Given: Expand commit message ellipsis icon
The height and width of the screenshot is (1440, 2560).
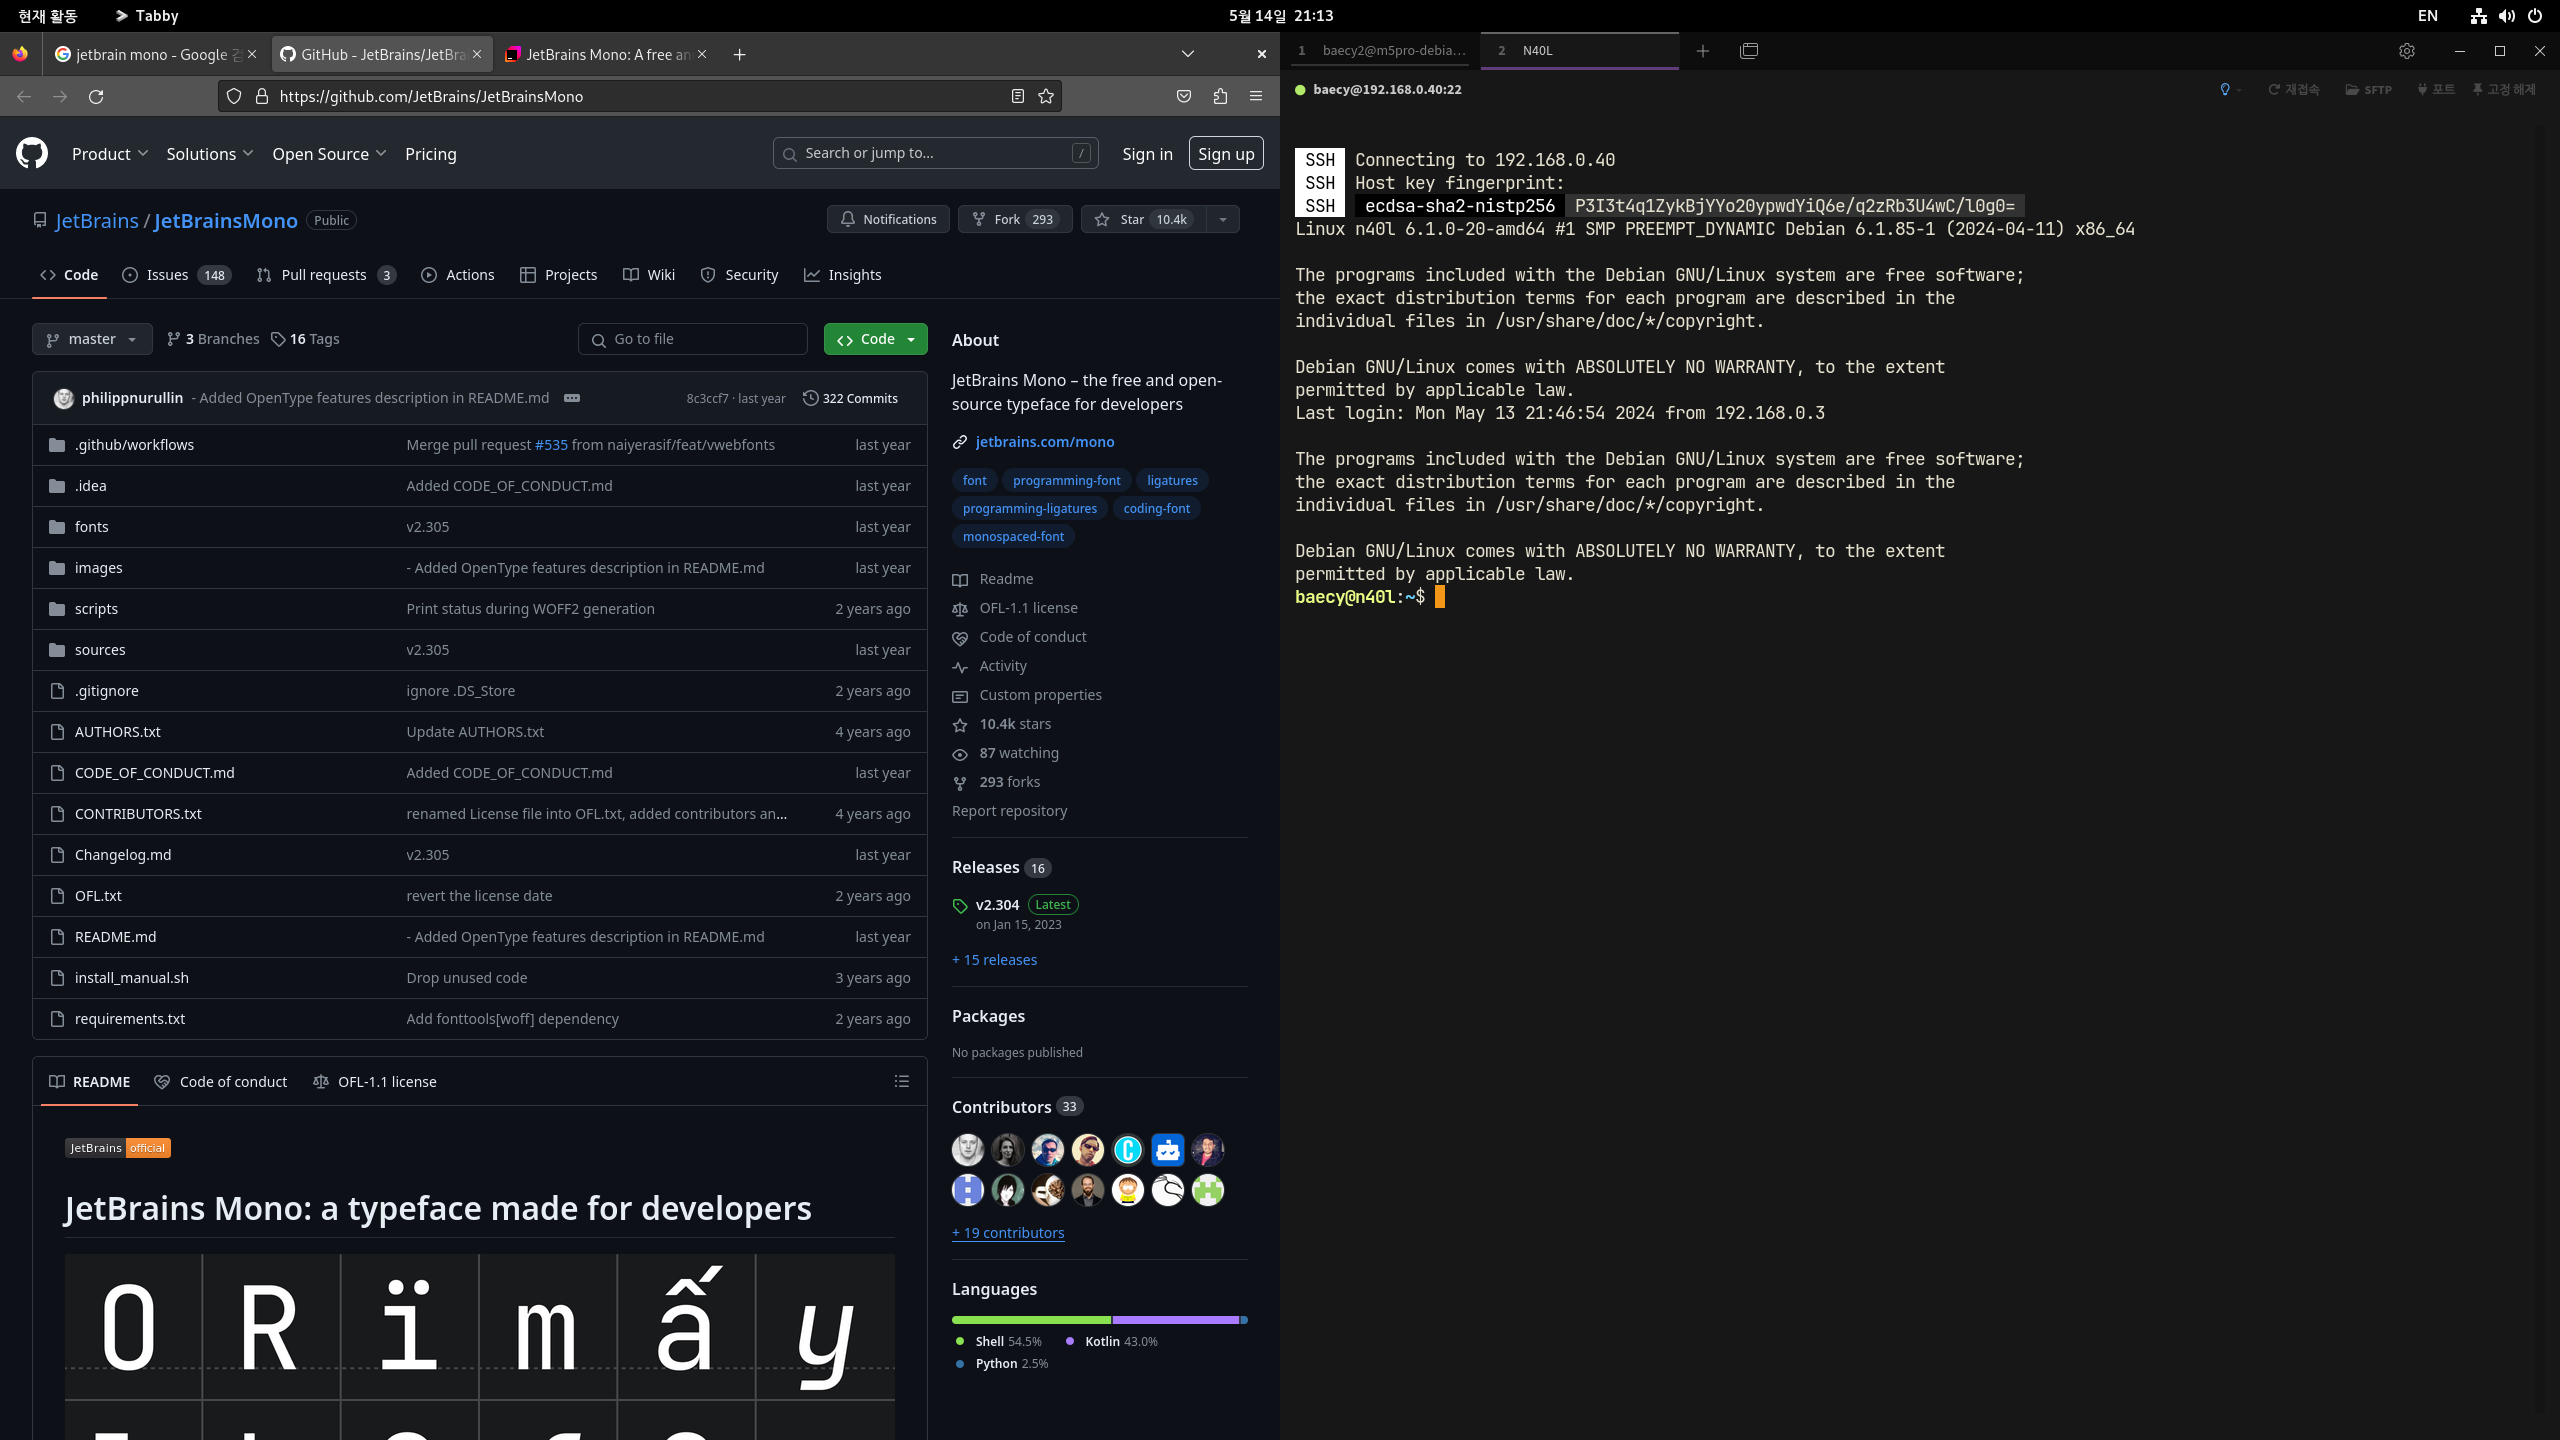Looking at the screenshot, I should [x=572, y=398].
